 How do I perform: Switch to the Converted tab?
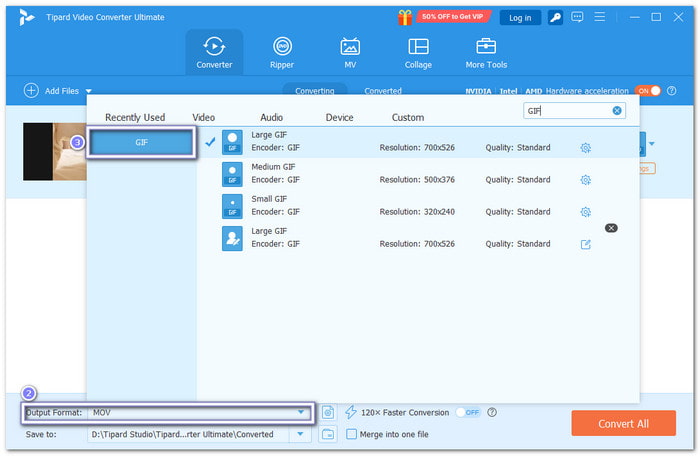(383, 91)
